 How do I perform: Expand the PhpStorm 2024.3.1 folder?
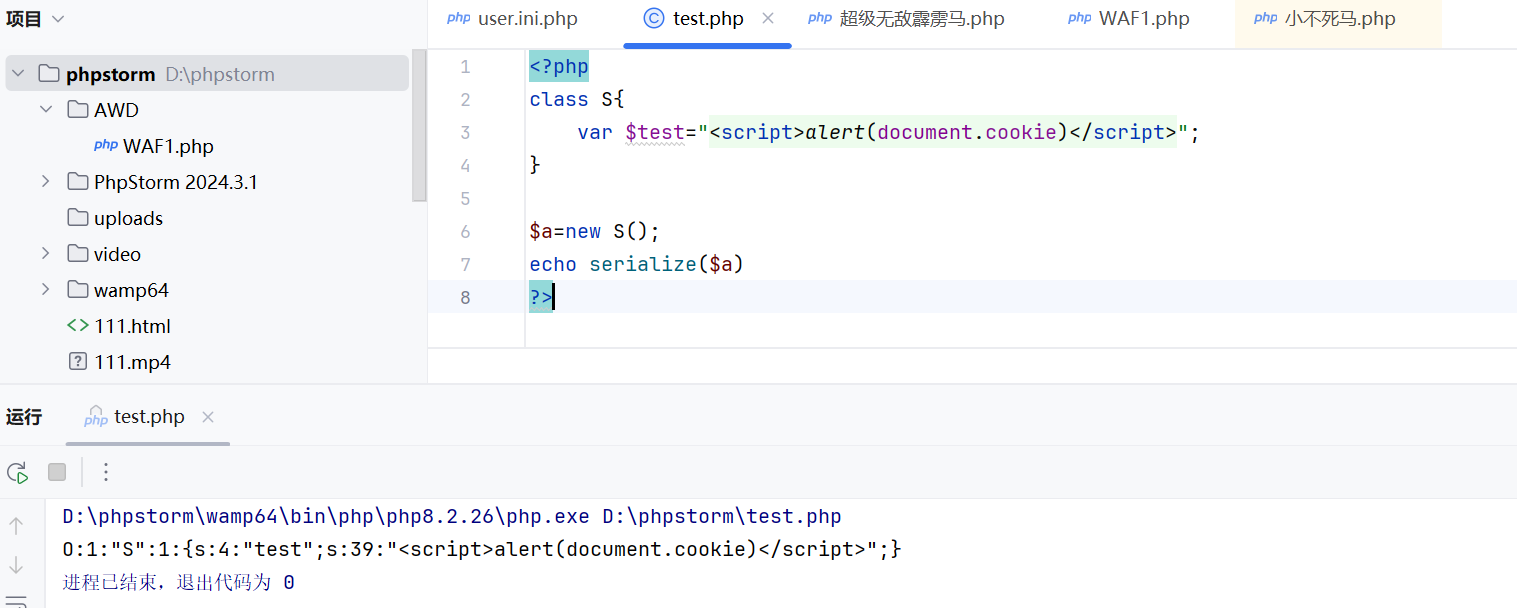46,182
